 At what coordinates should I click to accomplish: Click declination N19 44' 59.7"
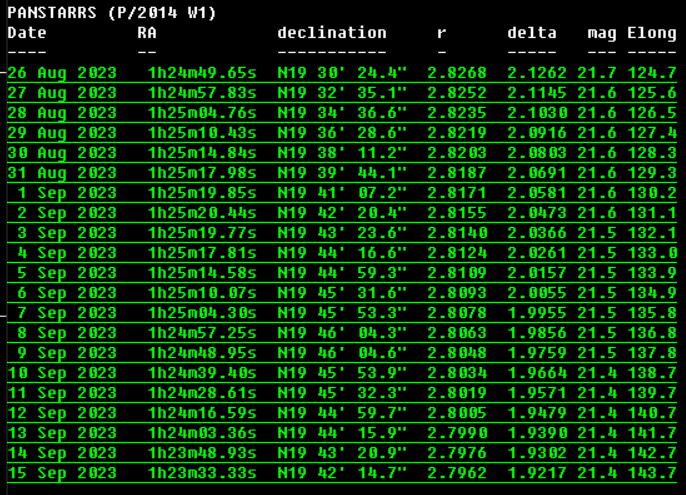pyautogui.click(x=342, y=413)
